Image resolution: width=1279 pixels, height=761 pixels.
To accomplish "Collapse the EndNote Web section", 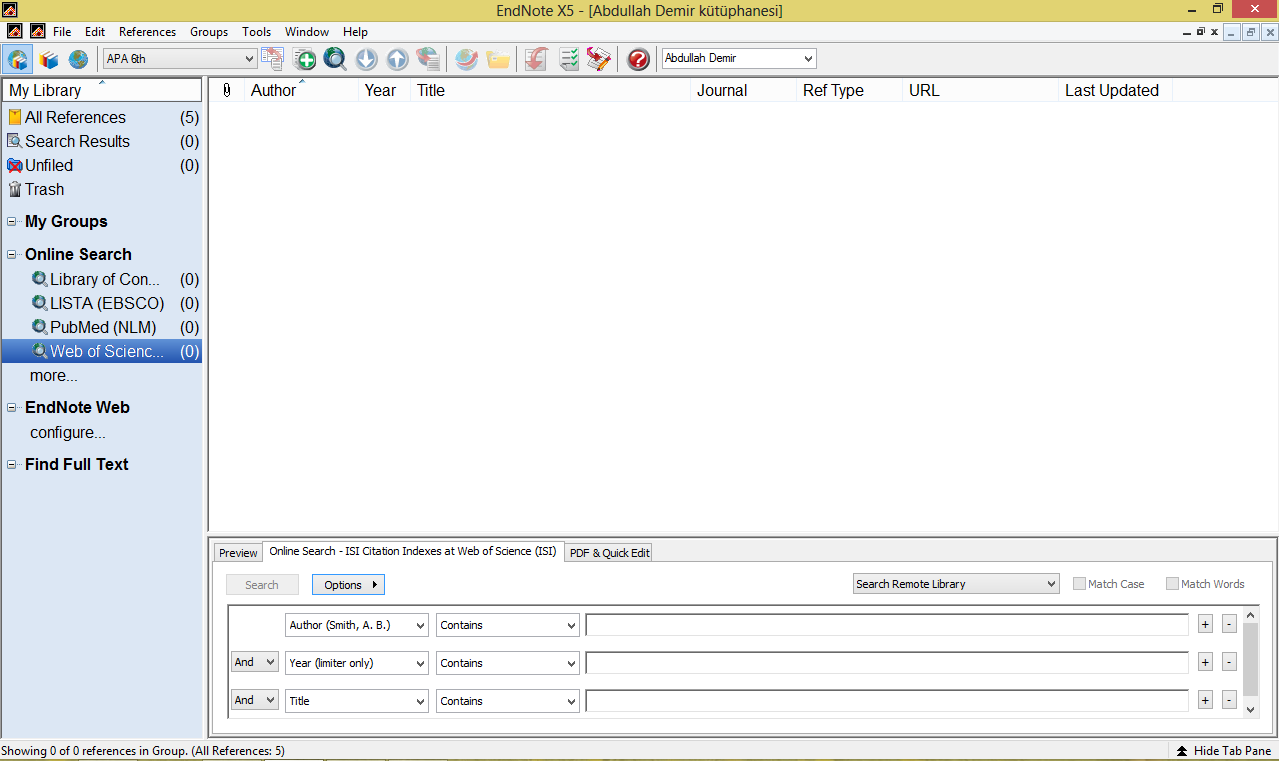I will click(x=12, y=408).
